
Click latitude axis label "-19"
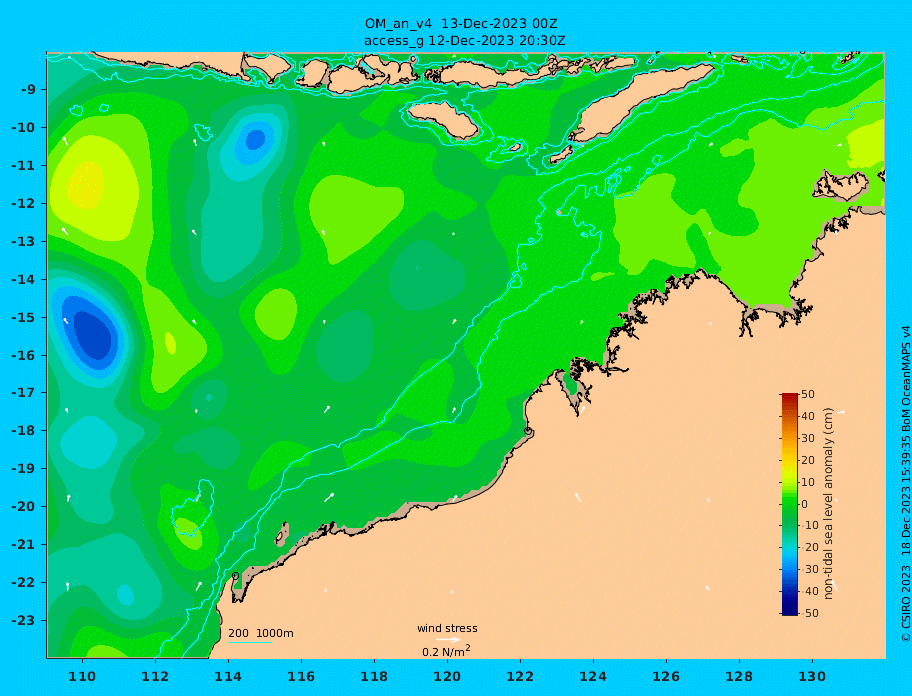pos(23,469)
